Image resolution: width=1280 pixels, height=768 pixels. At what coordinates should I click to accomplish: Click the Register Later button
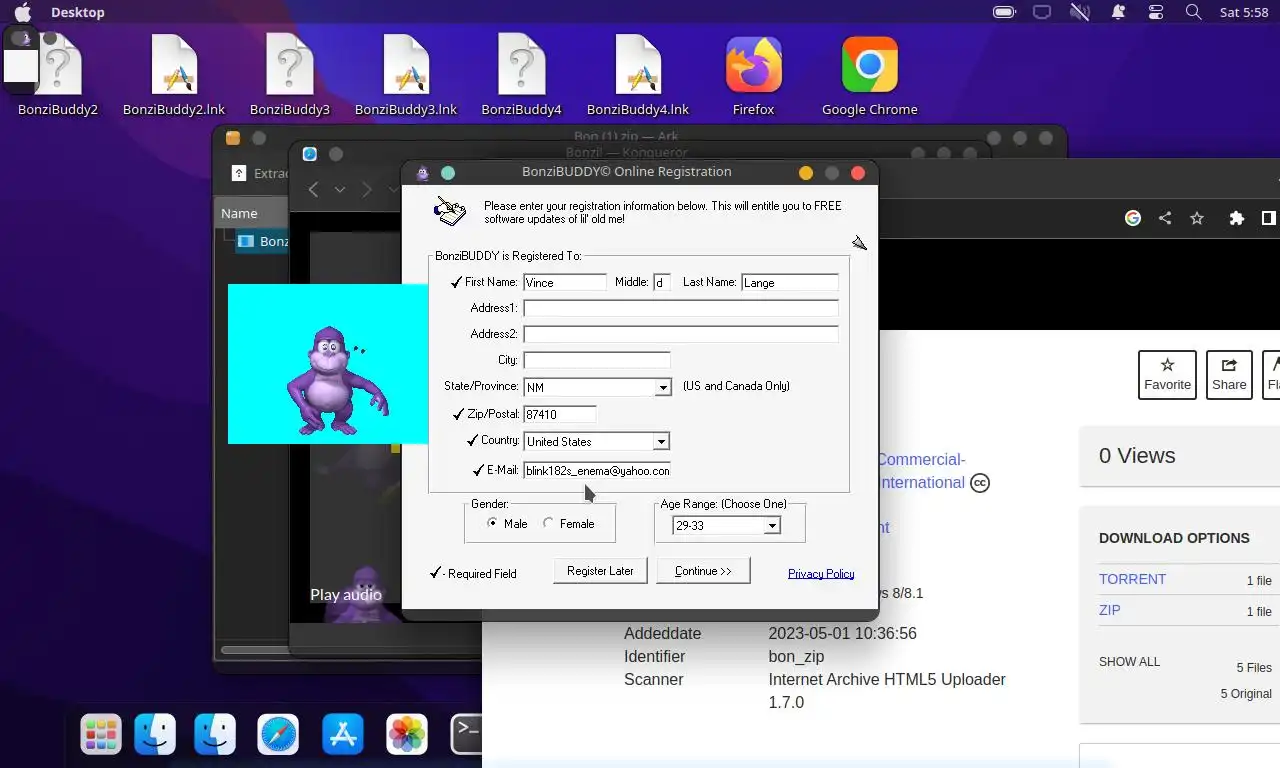point(600,571)
